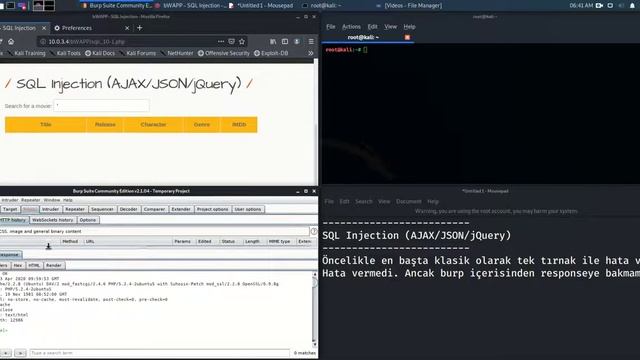The image size is (640, 360).
Task: Open Offensive Security bookmark
Action: [224, 53]
